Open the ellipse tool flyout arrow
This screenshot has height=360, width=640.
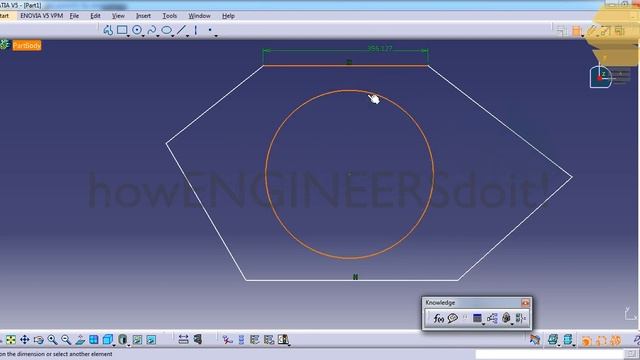pos(173,36)
